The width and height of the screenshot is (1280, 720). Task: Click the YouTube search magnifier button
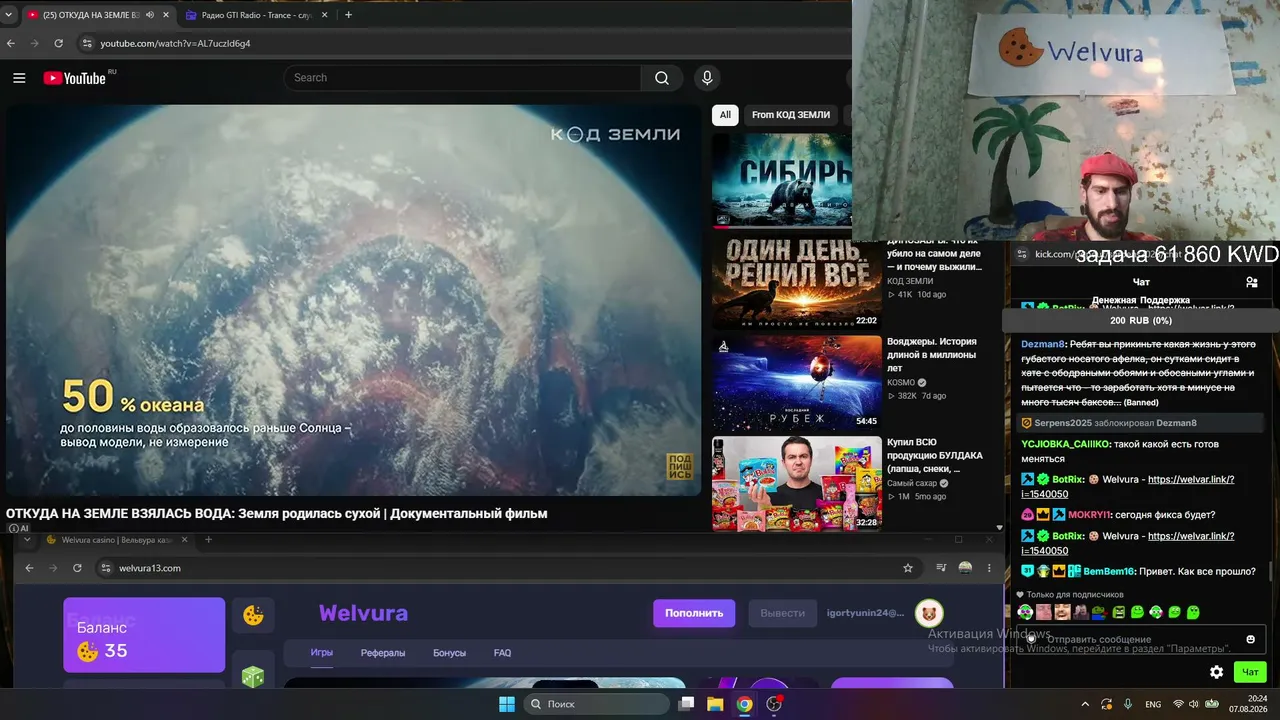[662, 78]
